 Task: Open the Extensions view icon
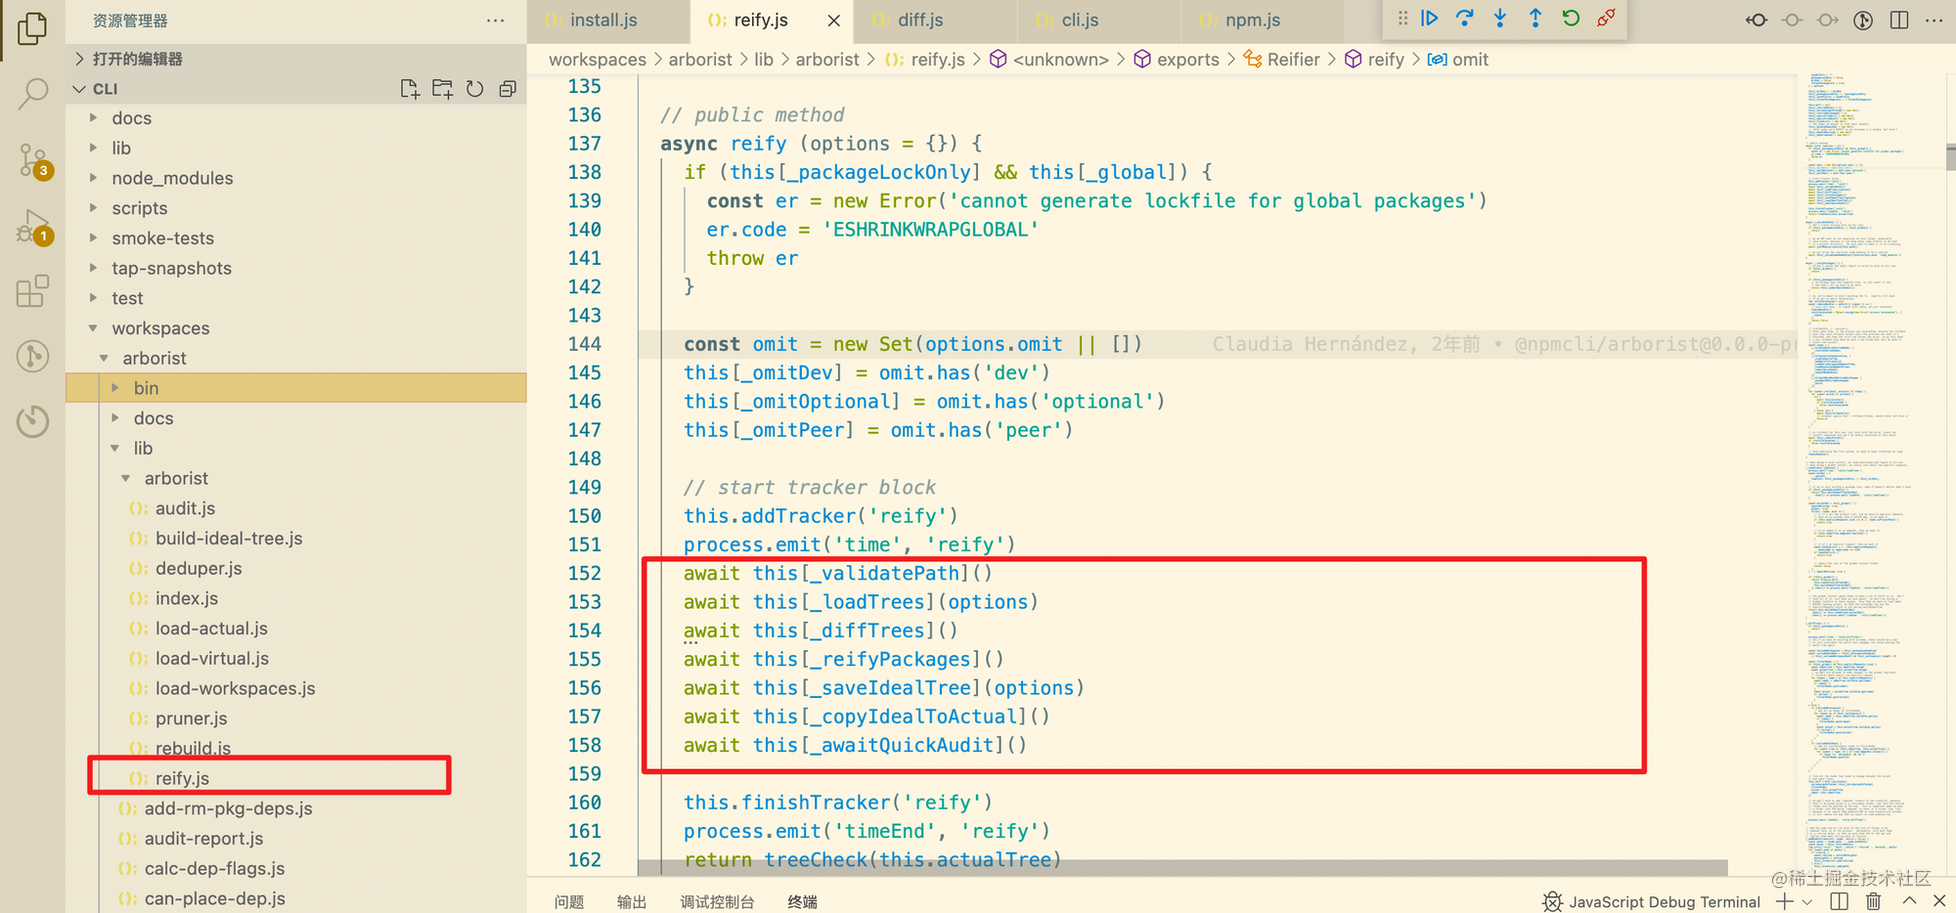pos(32,291)
